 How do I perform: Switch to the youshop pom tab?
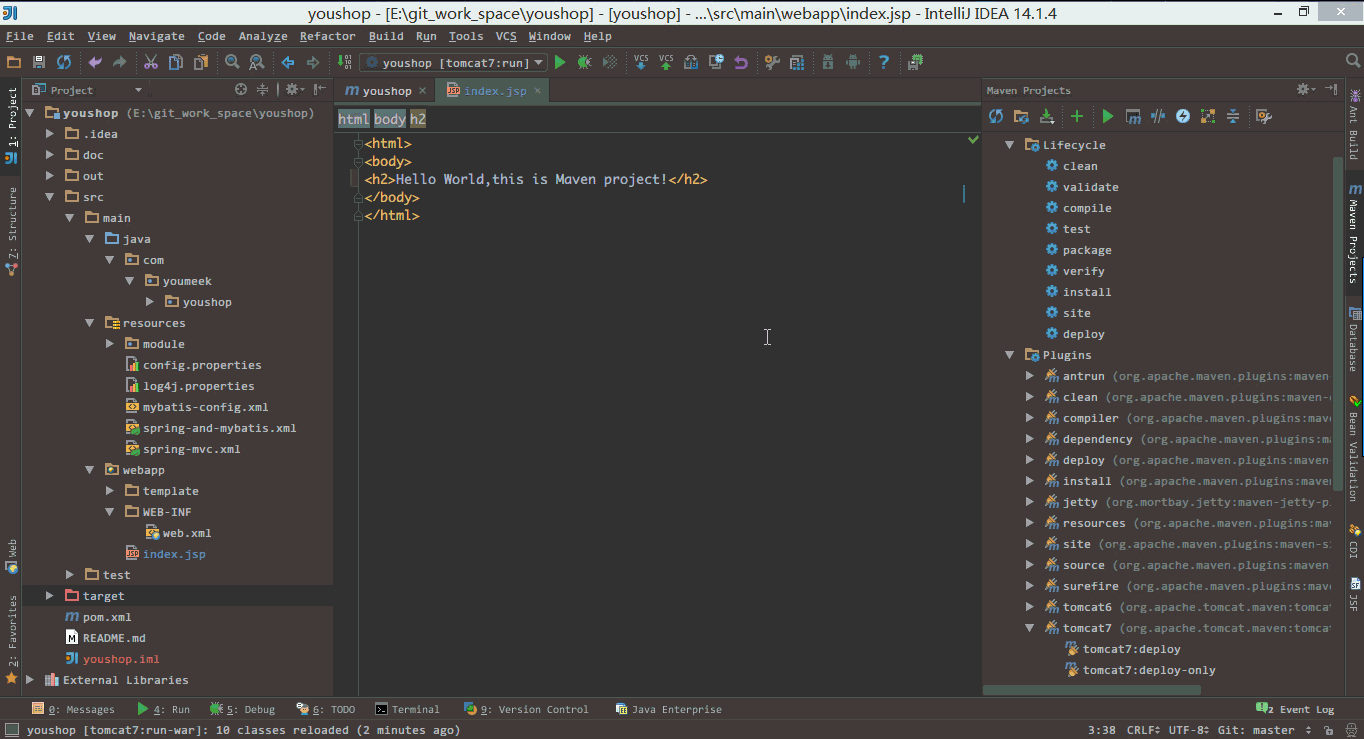(x=385, y=89)
